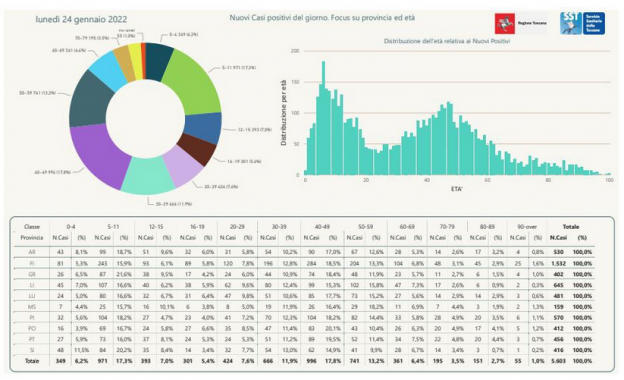
Task: Click the Classe column header
Action: tap(31, 226)
